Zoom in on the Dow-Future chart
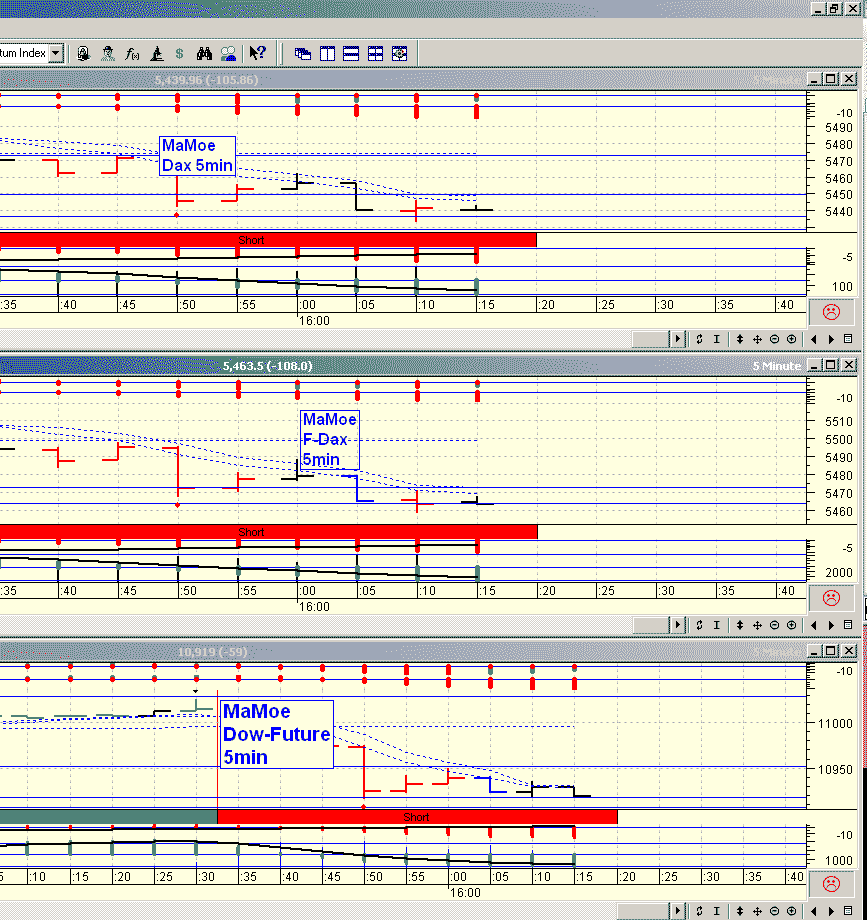867x920 pixels. (791, 910)
